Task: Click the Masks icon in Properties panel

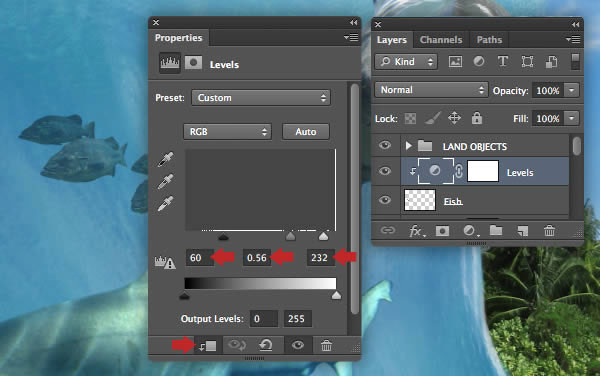Action: click(x=193, y=63)
